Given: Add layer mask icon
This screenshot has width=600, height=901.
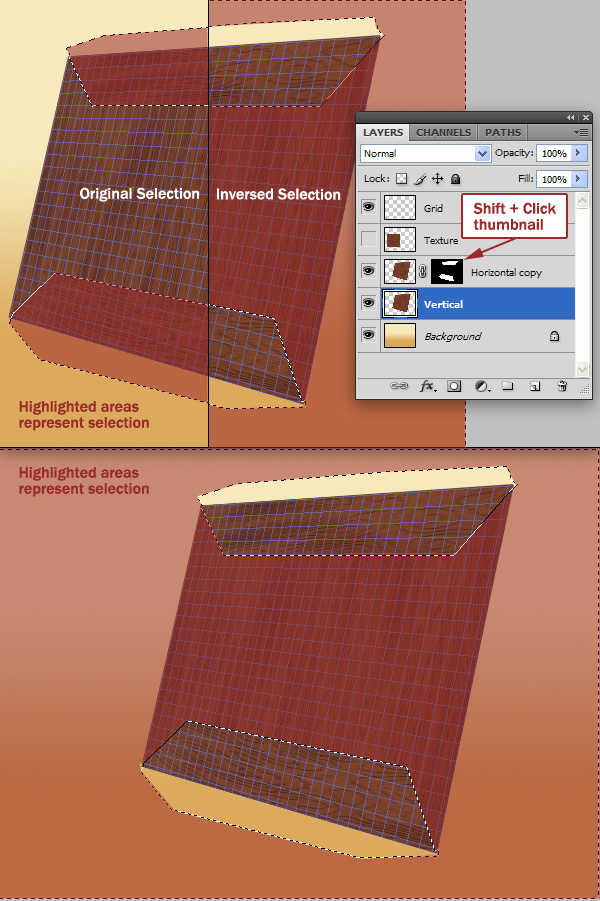Looking at the screenshot, I should pyautogui.click(x=454, y=386).
